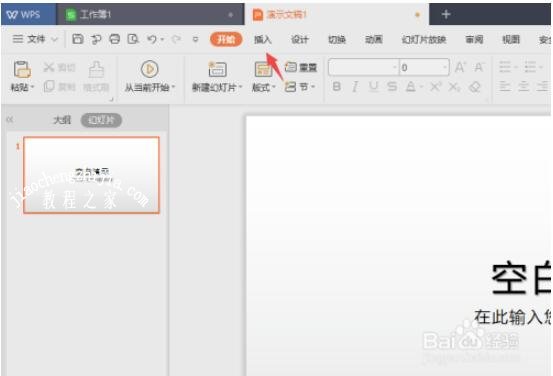
Task: Open the View (视图) ribbon tab
Action: [x=511, y=39]
